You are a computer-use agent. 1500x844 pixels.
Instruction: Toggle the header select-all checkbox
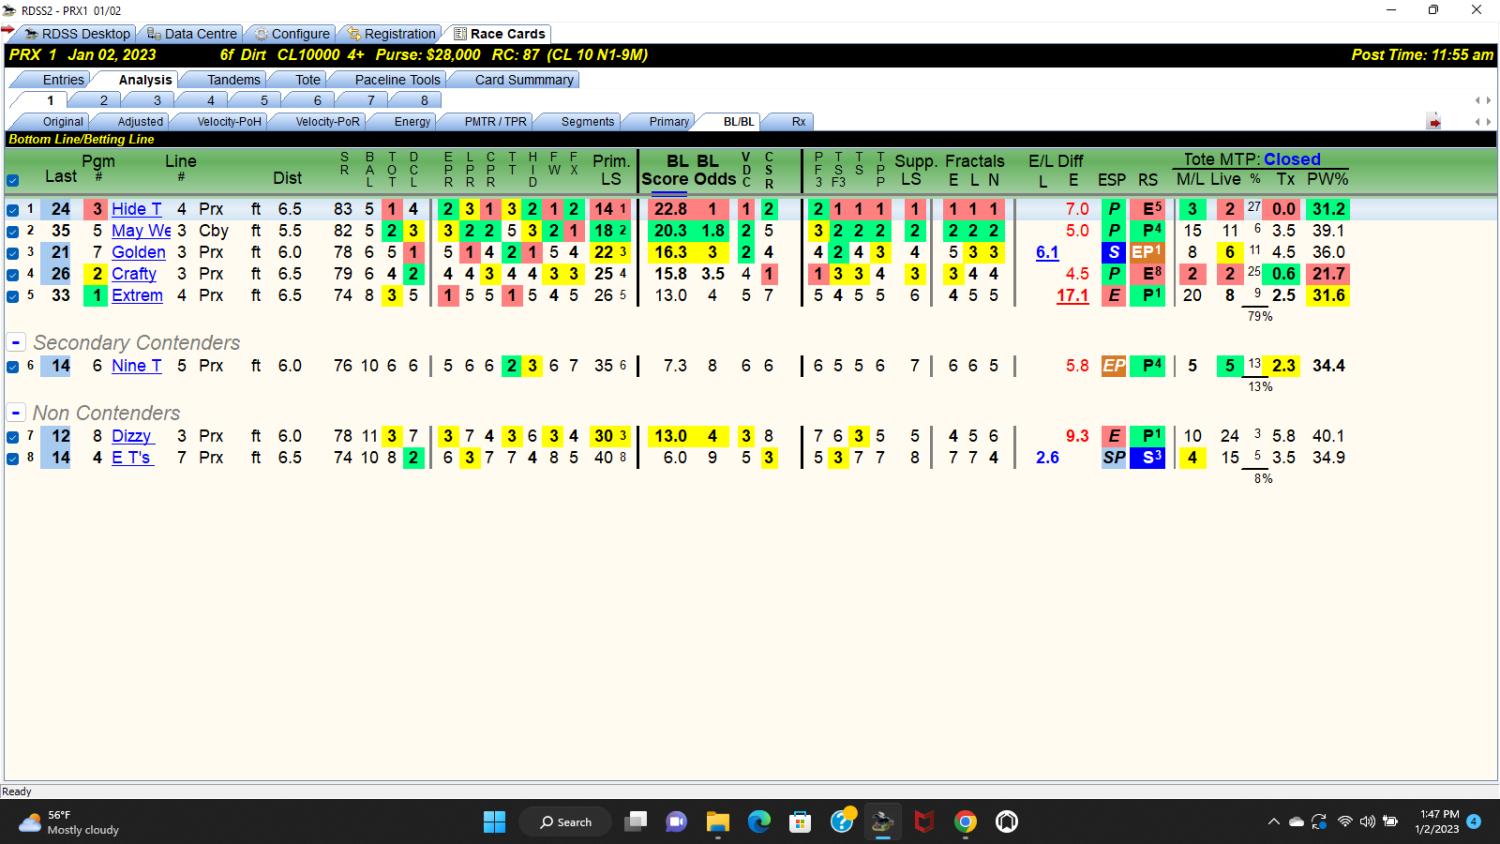(13, 181)
